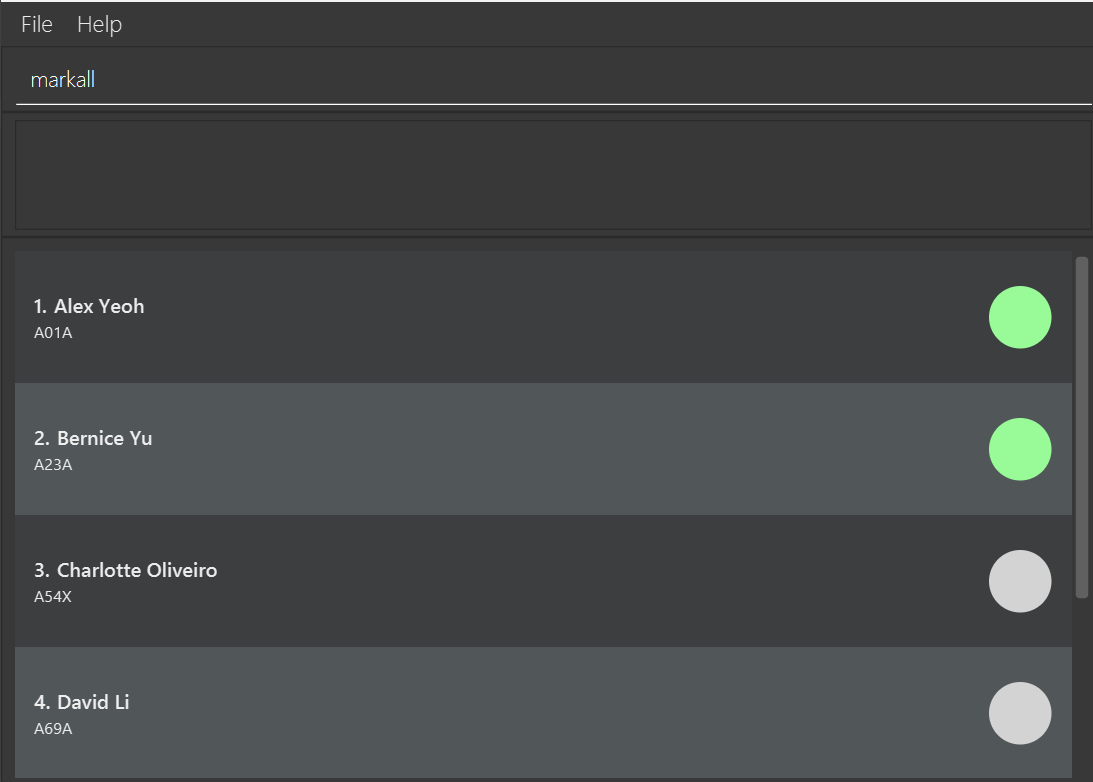
Task: Click Alex Yeoh's green attendance circle
Action: pyautogui.click(x=1020, y=317)
